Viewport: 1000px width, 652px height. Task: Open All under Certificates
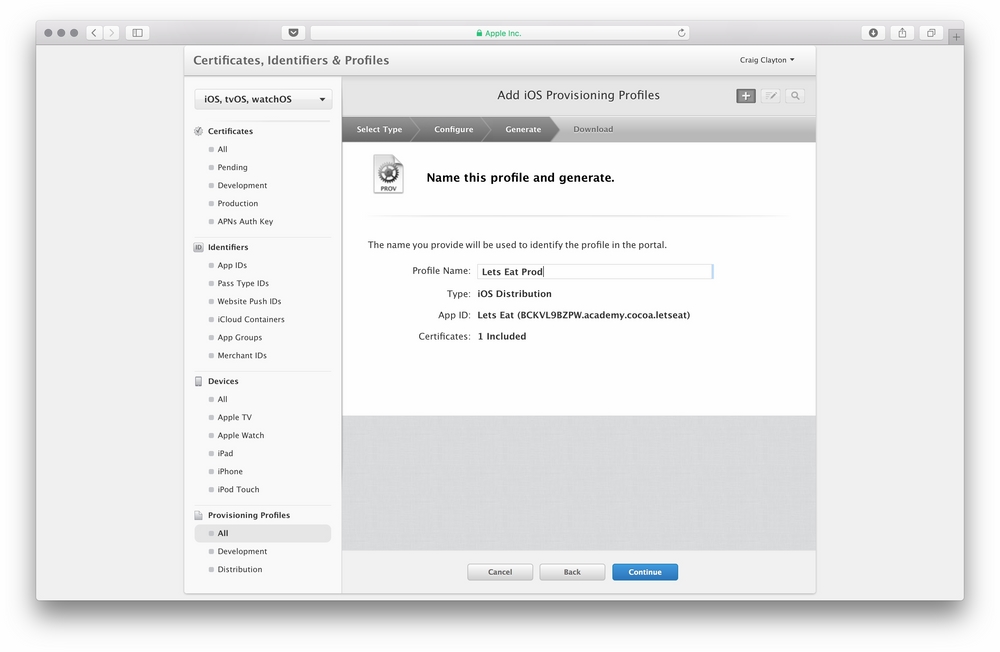222,149
